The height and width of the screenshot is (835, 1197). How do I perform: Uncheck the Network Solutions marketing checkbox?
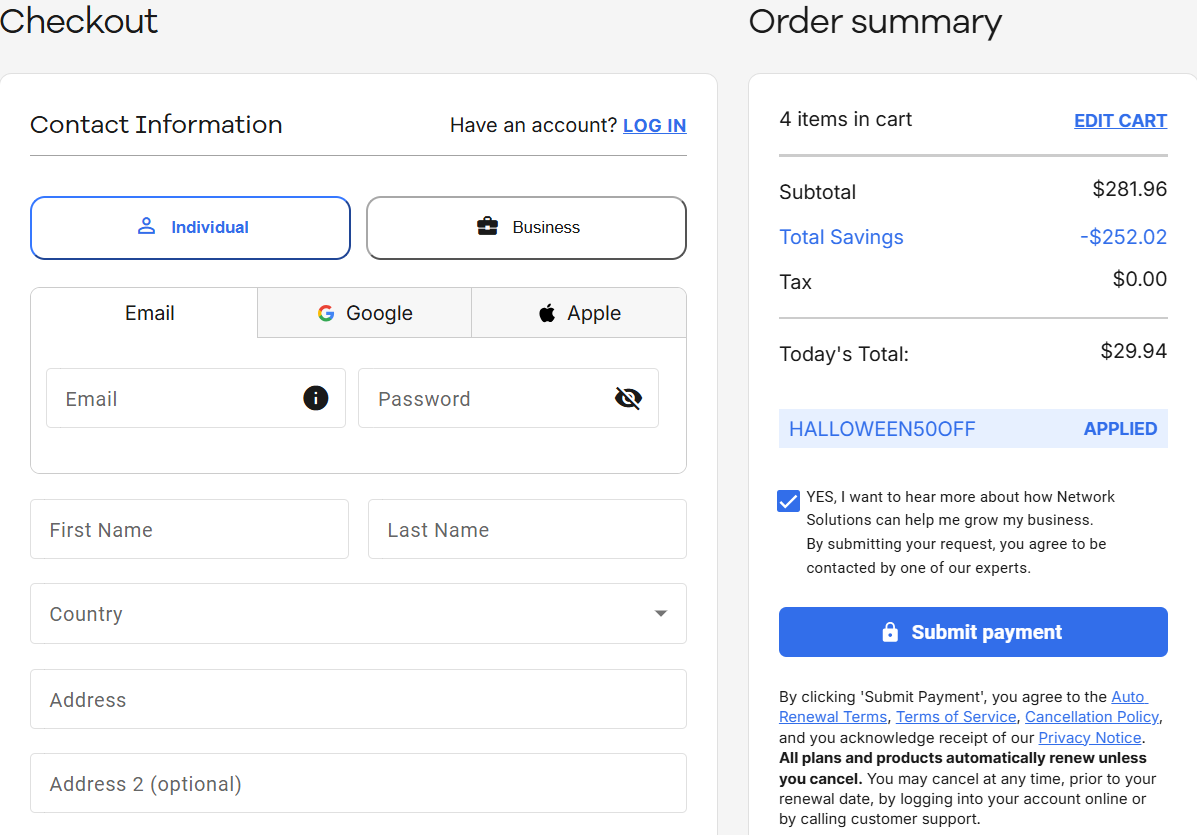pos(788,501)
